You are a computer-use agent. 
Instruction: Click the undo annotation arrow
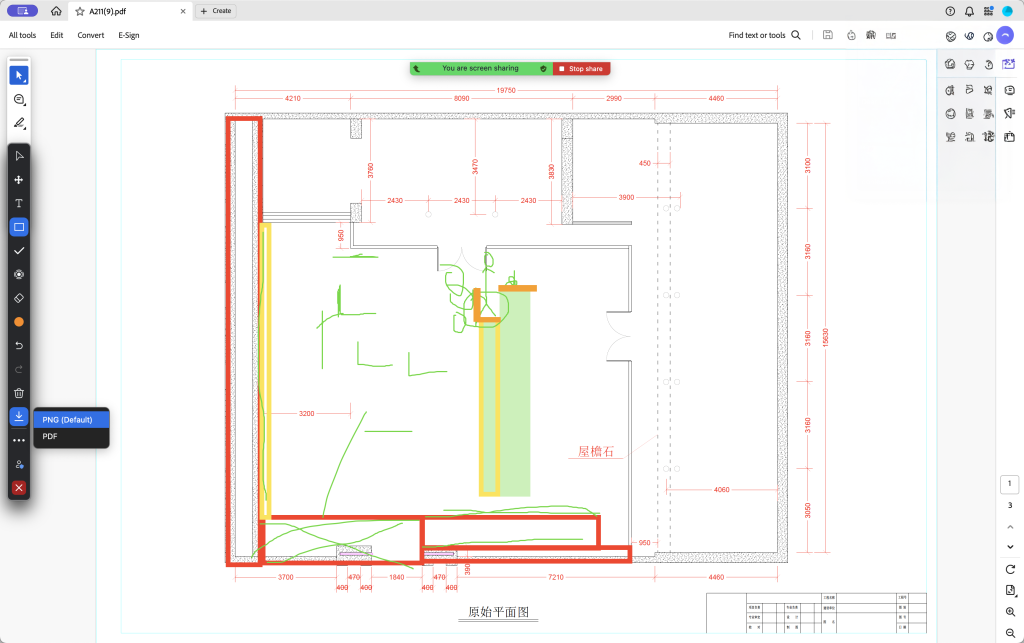click(x=19, y=346)
